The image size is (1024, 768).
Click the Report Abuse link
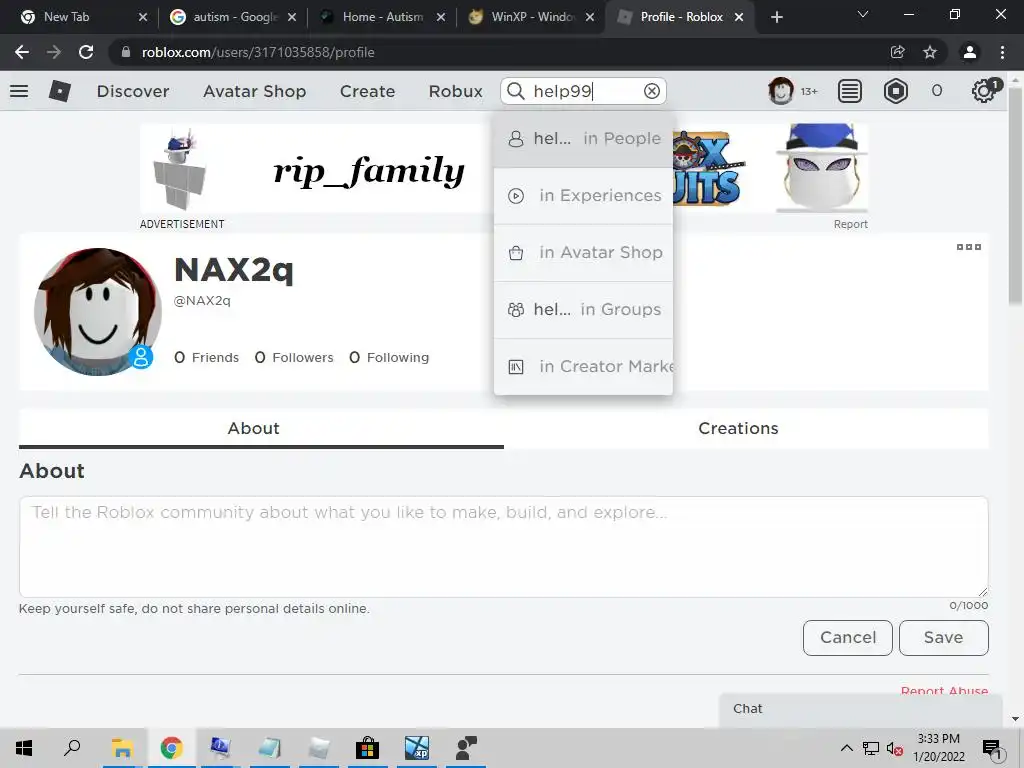944,691
